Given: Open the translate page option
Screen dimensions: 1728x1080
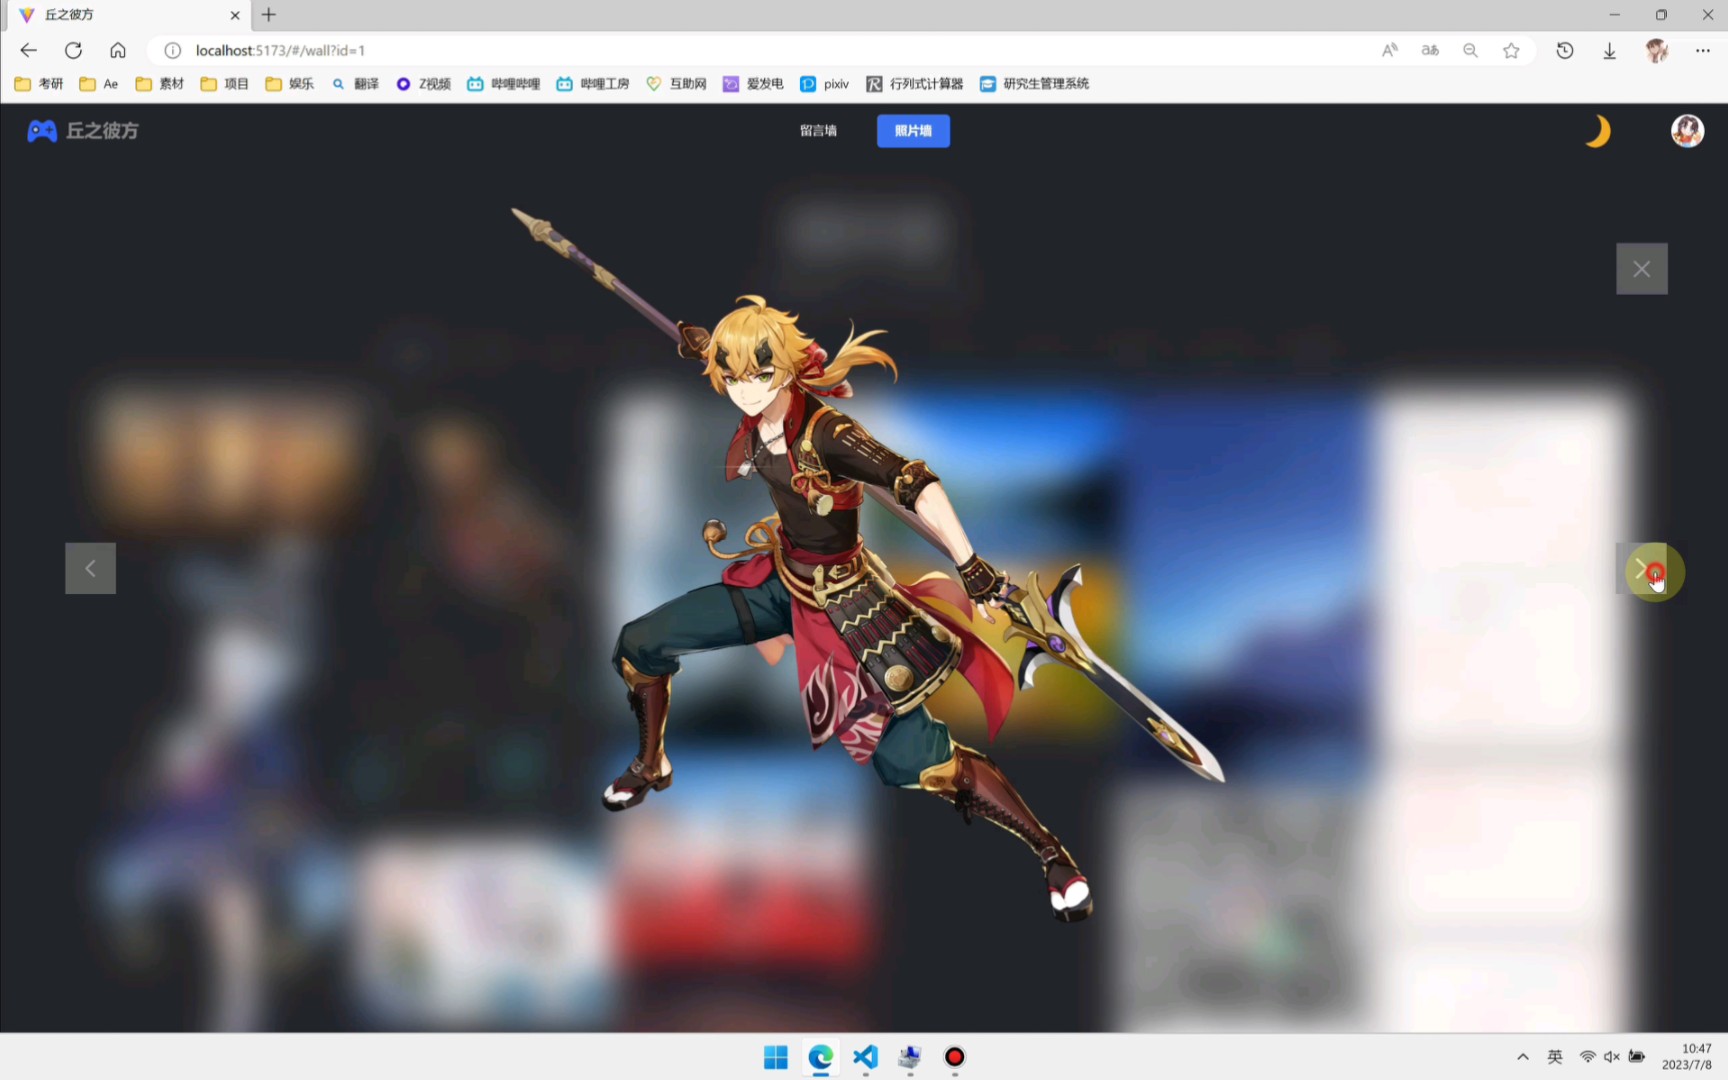Looking at the screenshot, I should tap(1430, 50).
